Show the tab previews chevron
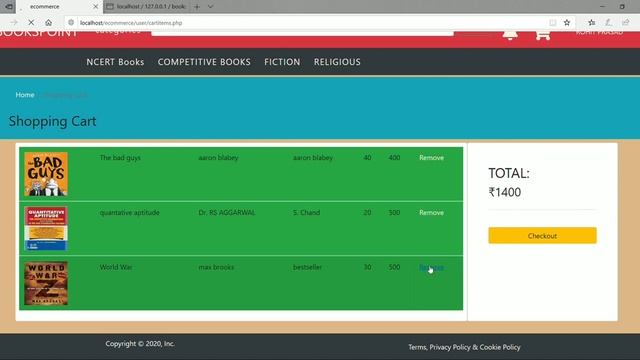640x360 pixels. tap(211, 7)
